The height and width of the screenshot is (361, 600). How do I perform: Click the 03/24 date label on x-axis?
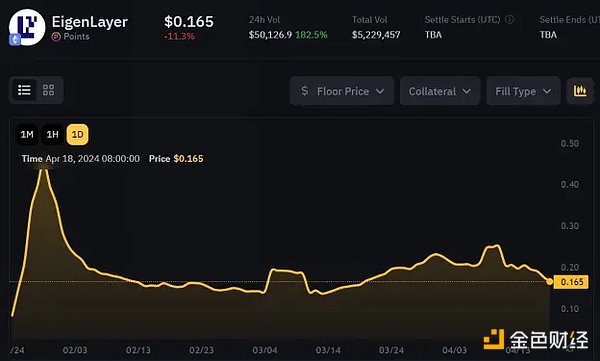(391, 350)
